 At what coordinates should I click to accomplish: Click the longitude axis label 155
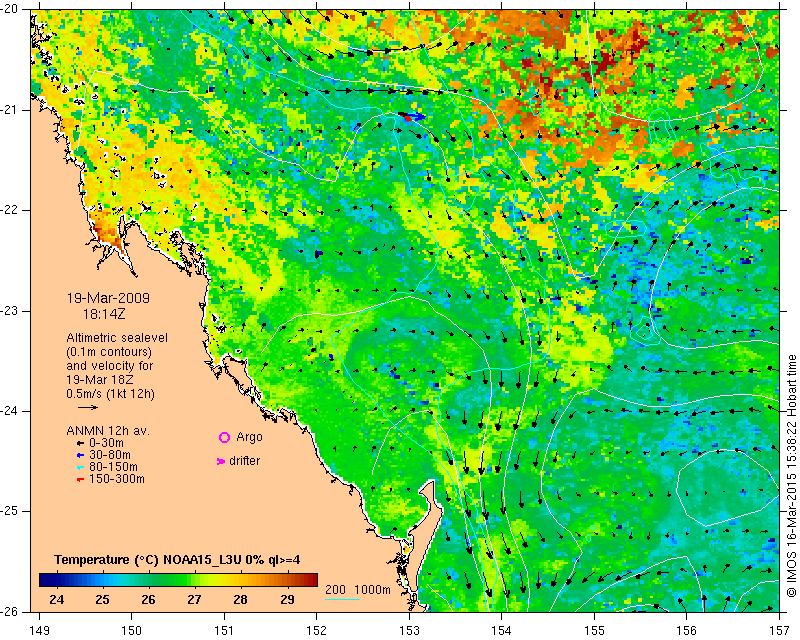pyautogui.click(x=594, y=631)
